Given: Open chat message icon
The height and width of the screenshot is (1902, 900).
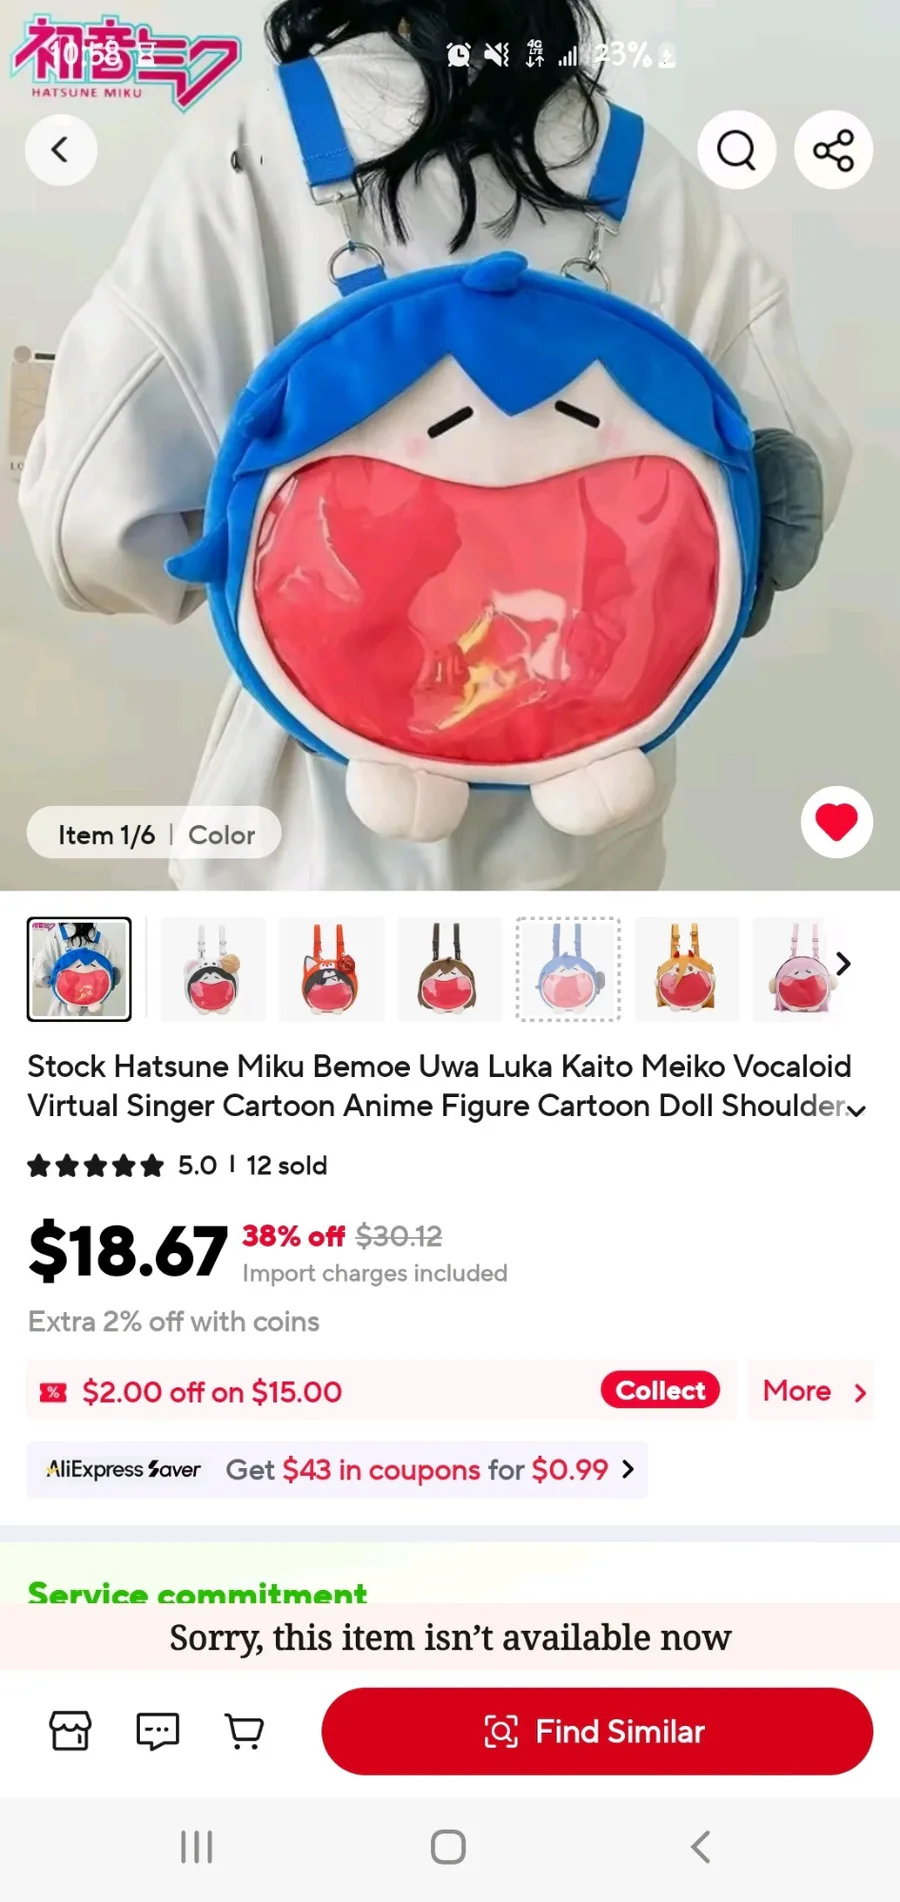Looking at the screenshot, I should coord(157,1731).
